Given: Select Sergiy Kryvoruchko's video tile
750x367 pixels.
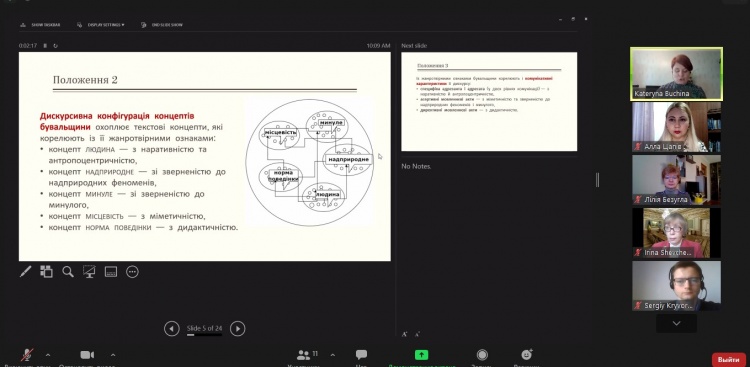Looking at the screenshot, I should pyautogui.click(x=676, y=286).
